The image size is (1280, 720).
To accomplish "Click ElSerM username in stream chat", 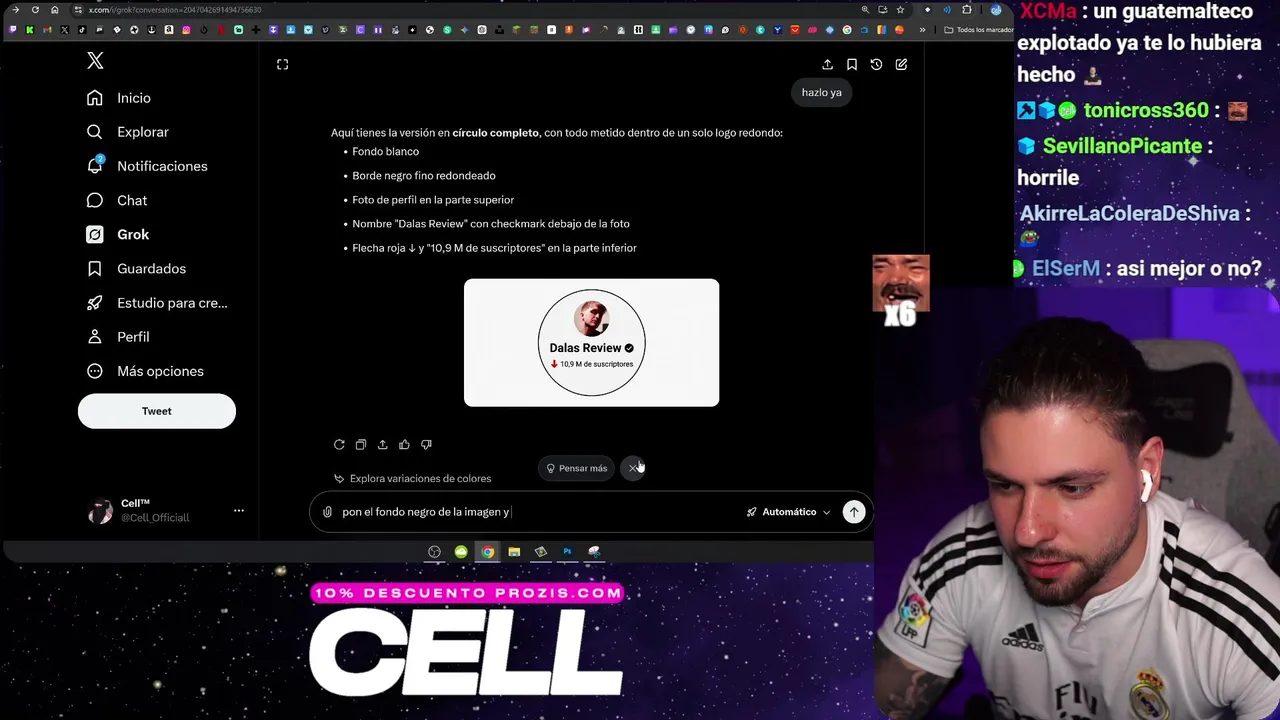I will tap(1065, 269).
